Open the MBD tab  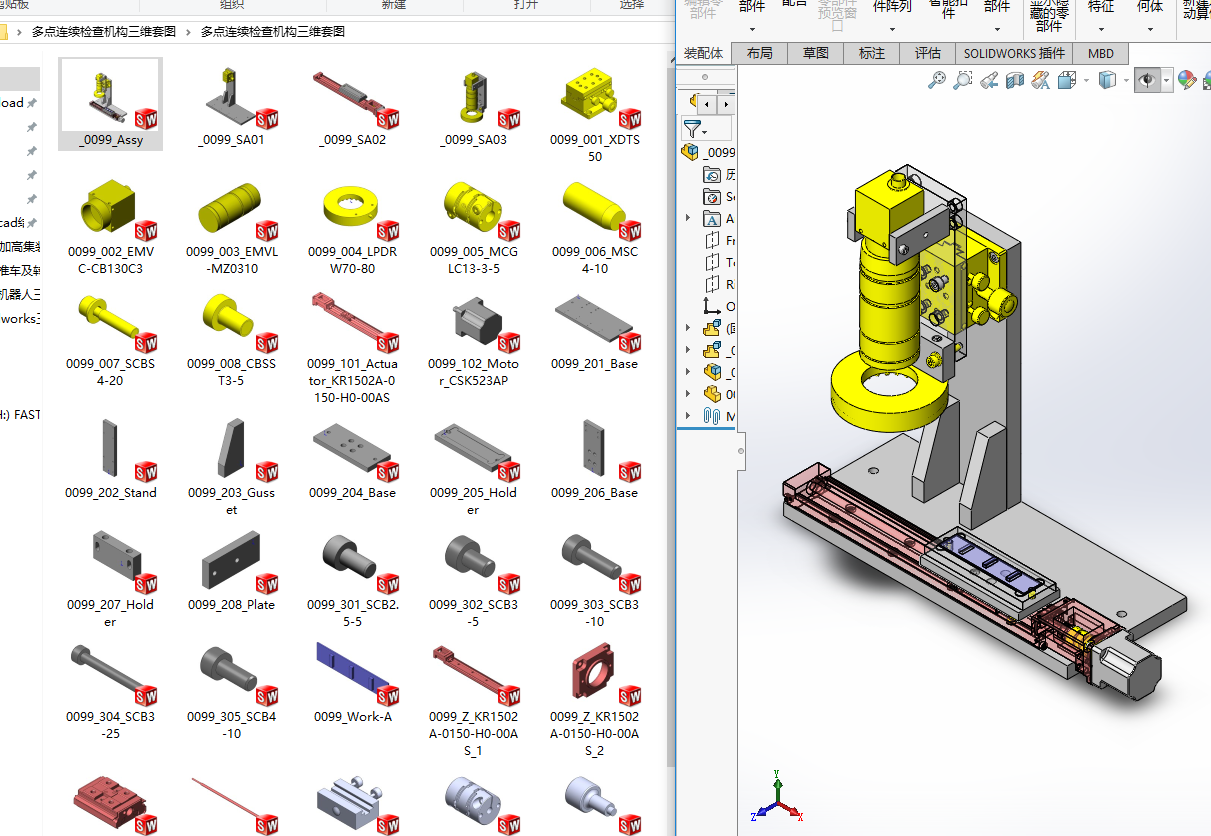pos(1101,53)
